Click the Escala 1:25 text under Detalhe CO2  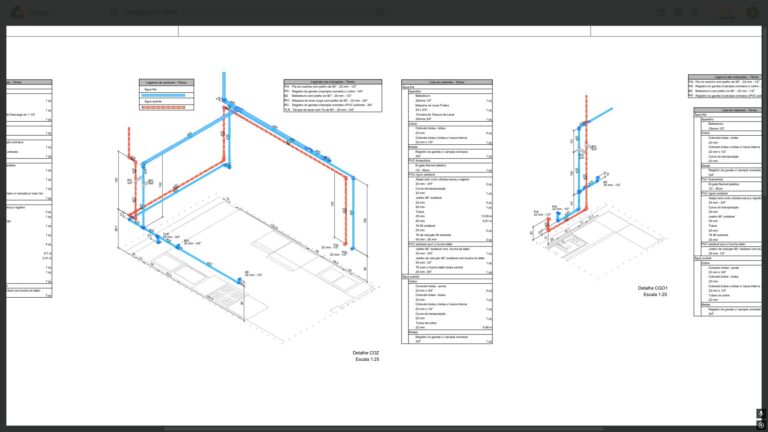pyautogui.click(x=366, y=359)
